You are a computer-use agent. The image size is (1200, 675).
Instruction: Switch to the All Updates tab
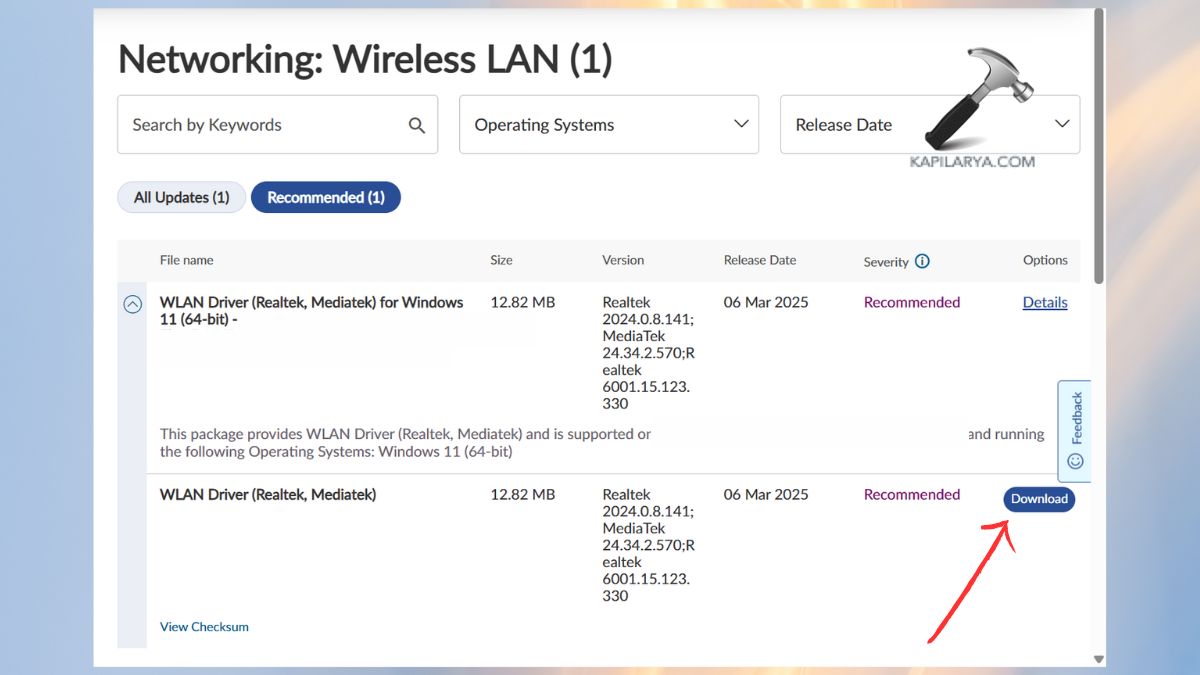click(x=181, y=197)
